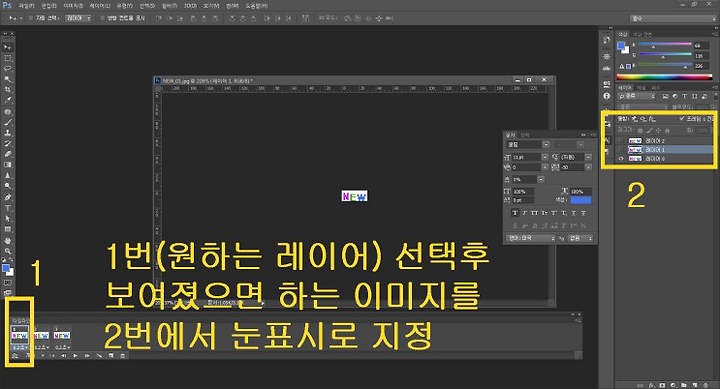Click the lock all icon in Layers panel

pyautogui.click(x=667, y=130)
